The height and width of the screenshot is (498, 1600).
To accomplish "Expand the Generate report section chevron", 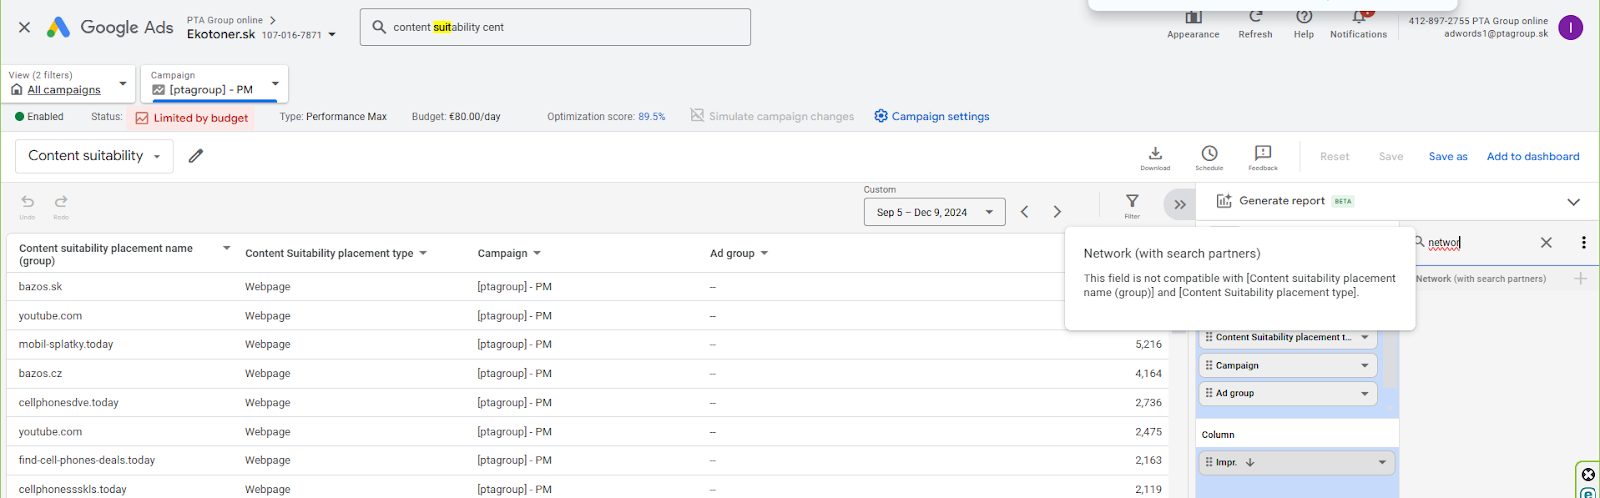I will point(1573,202).
